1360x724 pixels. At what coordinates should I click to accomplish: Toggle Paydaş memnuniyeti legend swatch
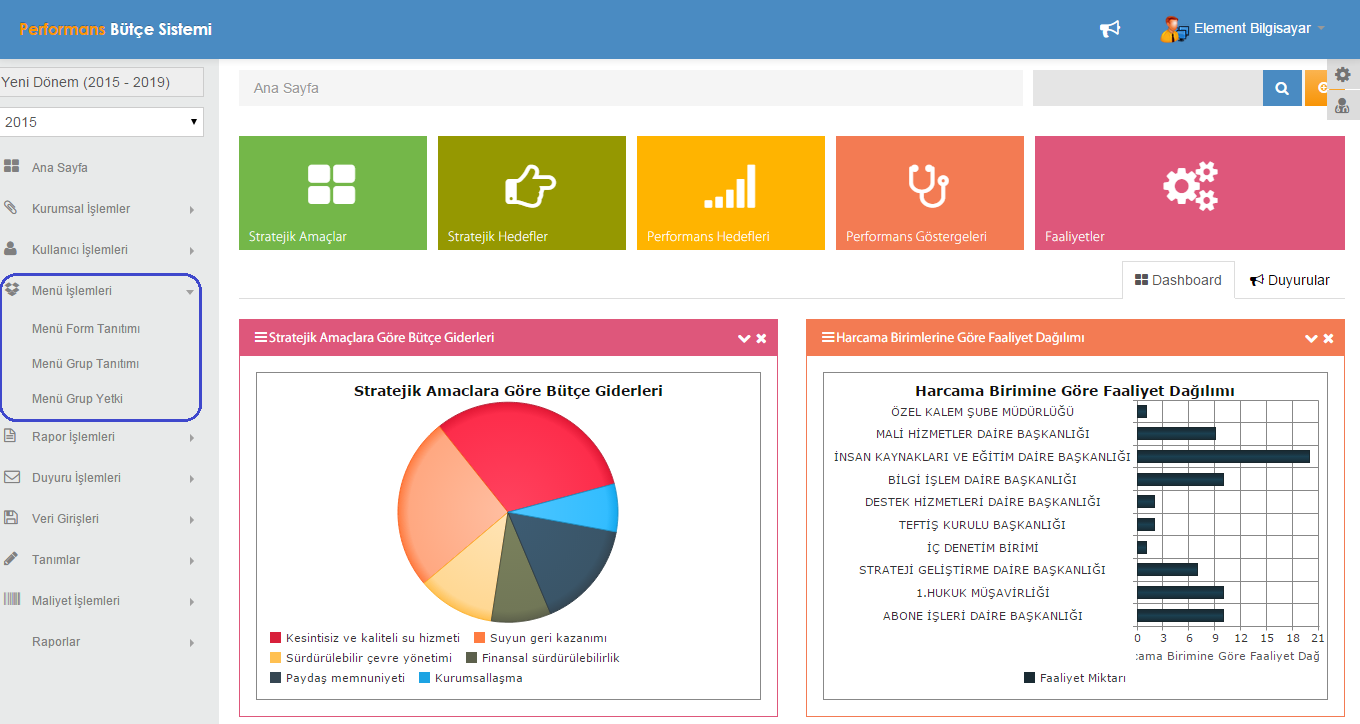point(275,678)
